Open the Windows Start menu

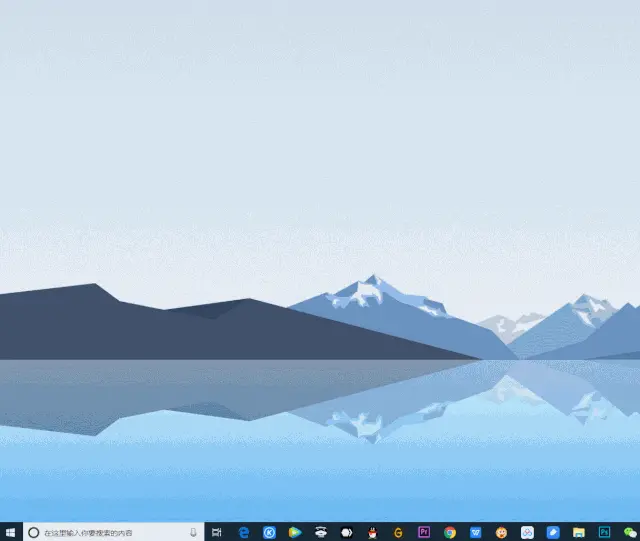pyautogui.click(x=11, y=532)
